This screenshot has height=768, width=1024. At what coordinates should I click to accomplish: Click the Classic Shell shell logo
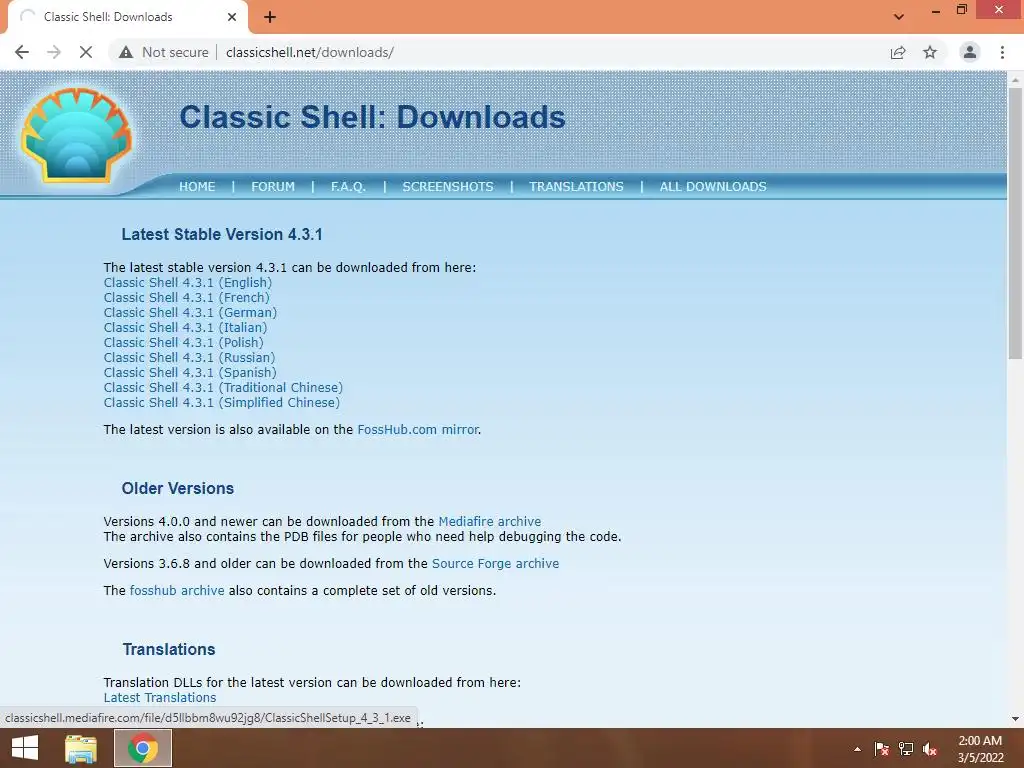coord(76,135)
